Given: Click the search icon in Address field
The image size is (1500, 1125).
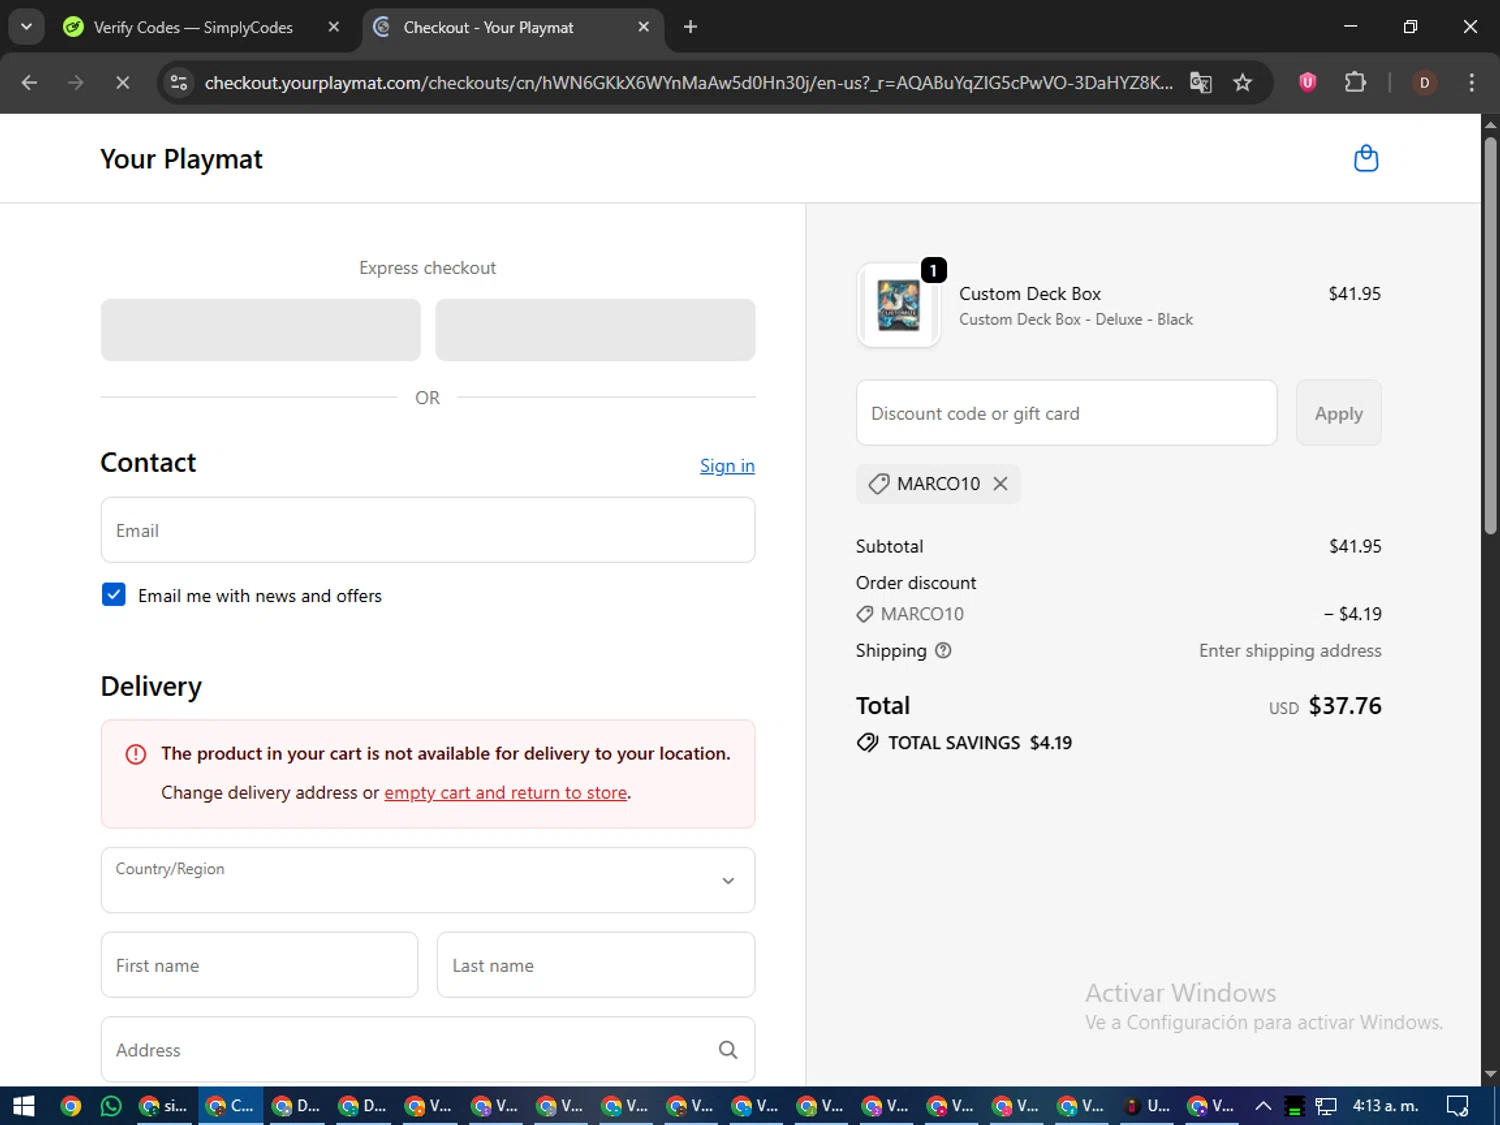Looking at the screenshot, I should [728, 1050].
